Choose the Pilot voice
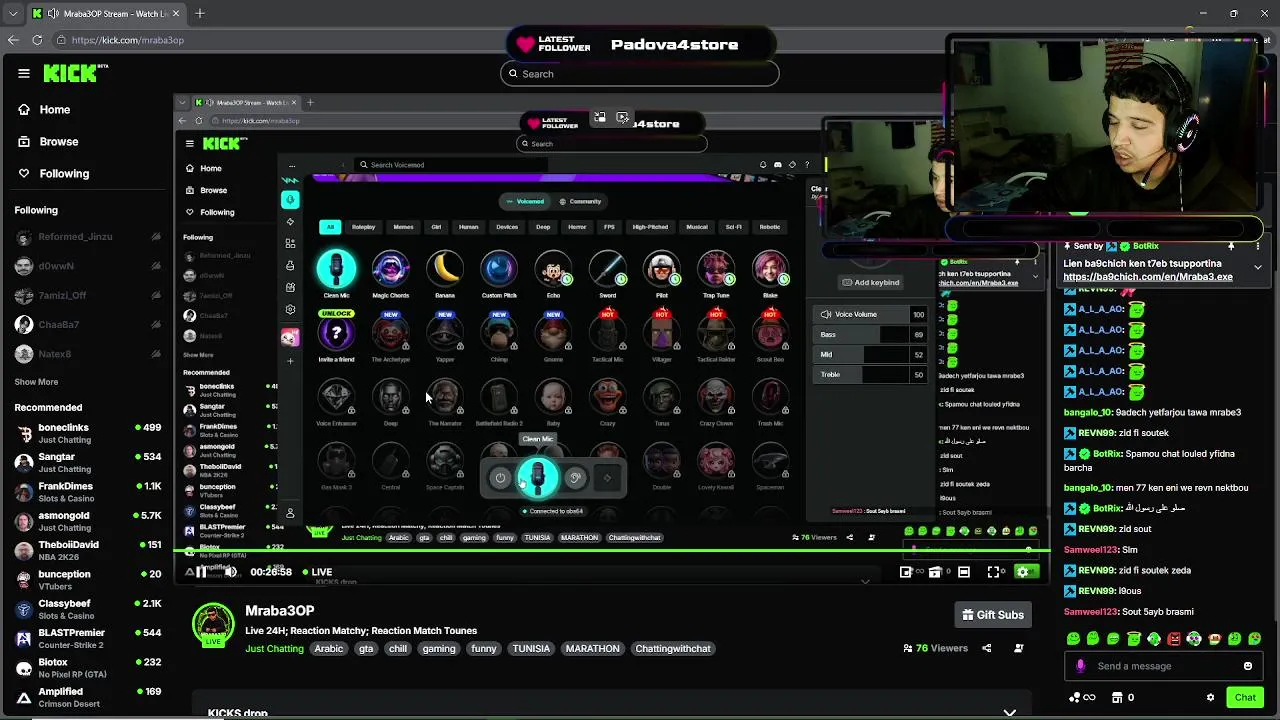1280x720 pixels. 662,269
